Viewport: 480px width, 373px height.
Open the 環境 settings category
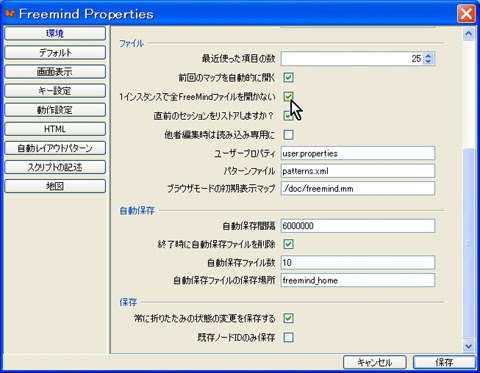click(x=55, y=33)
